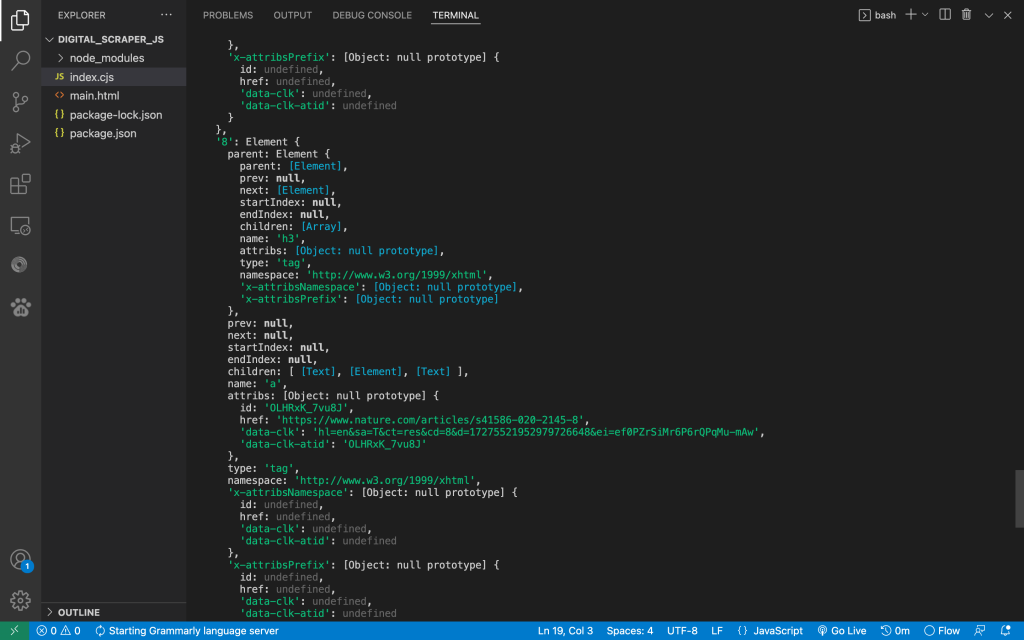Click the w3.org xhtml link under name 'h3'
This screenshot has height=640, width=1024.
[x=396, y=275]
